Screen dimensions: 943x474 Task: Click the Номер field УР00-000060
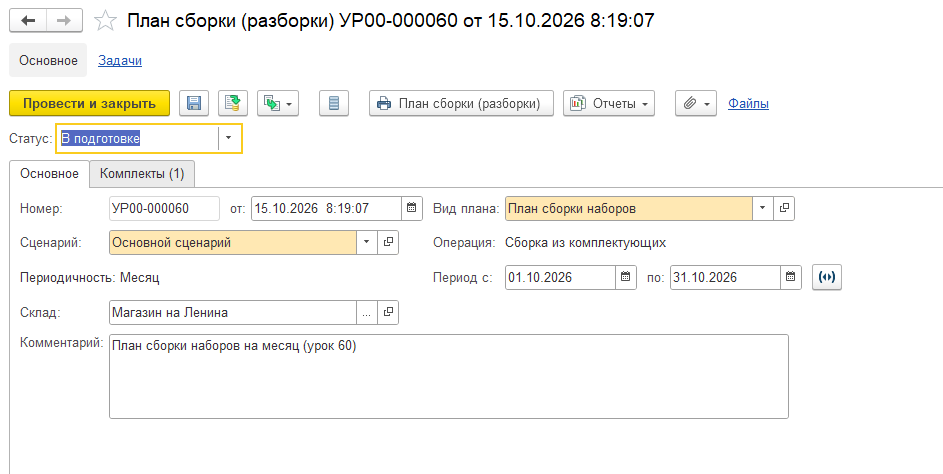click(x=164, y=209)
